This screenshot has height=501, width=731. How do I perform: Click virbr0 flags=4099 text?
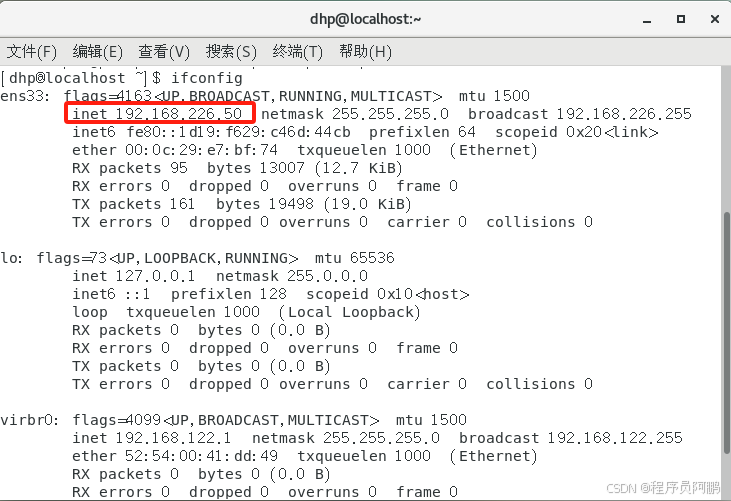pyautogui.click(x=117, y=420)
